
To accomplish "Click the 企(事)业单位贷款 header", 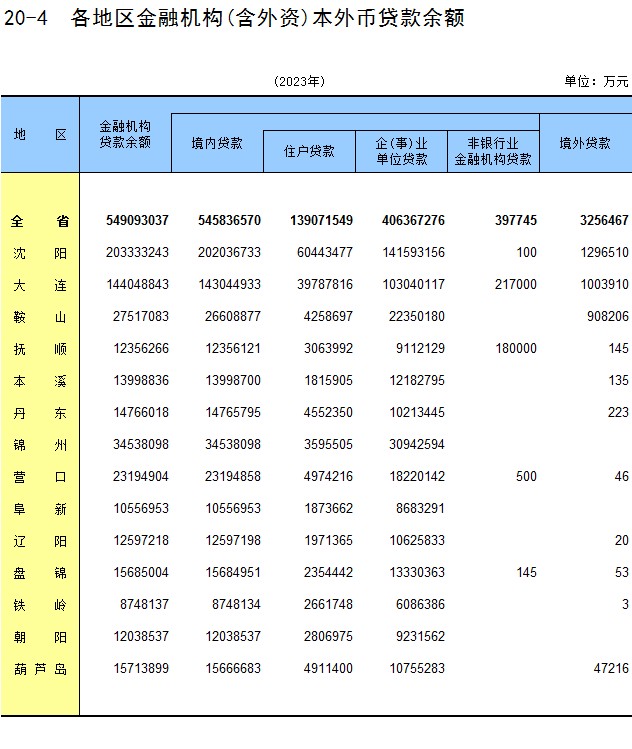I will point(401,151).
